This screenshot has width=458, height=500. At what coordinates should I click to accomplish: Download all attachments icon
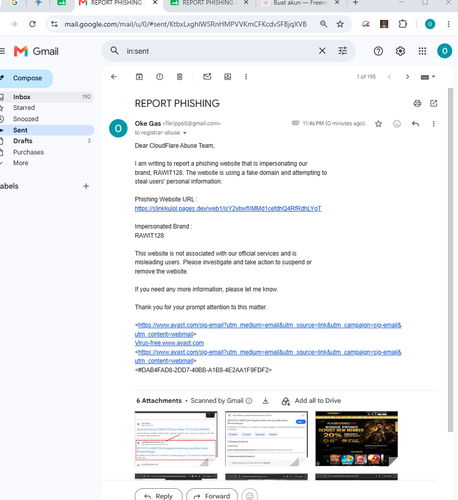tap(265, 401)
